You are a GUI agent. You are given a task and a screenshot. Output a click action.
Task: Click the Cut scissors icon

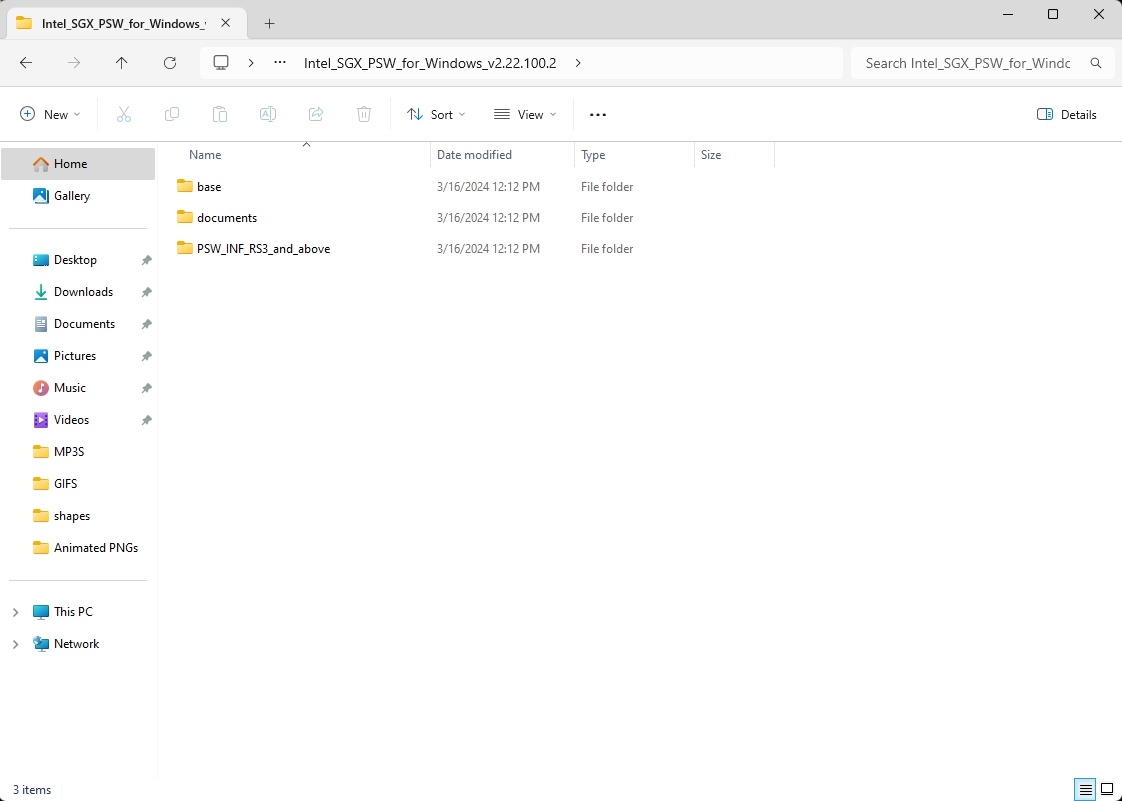tap(124, 115)
